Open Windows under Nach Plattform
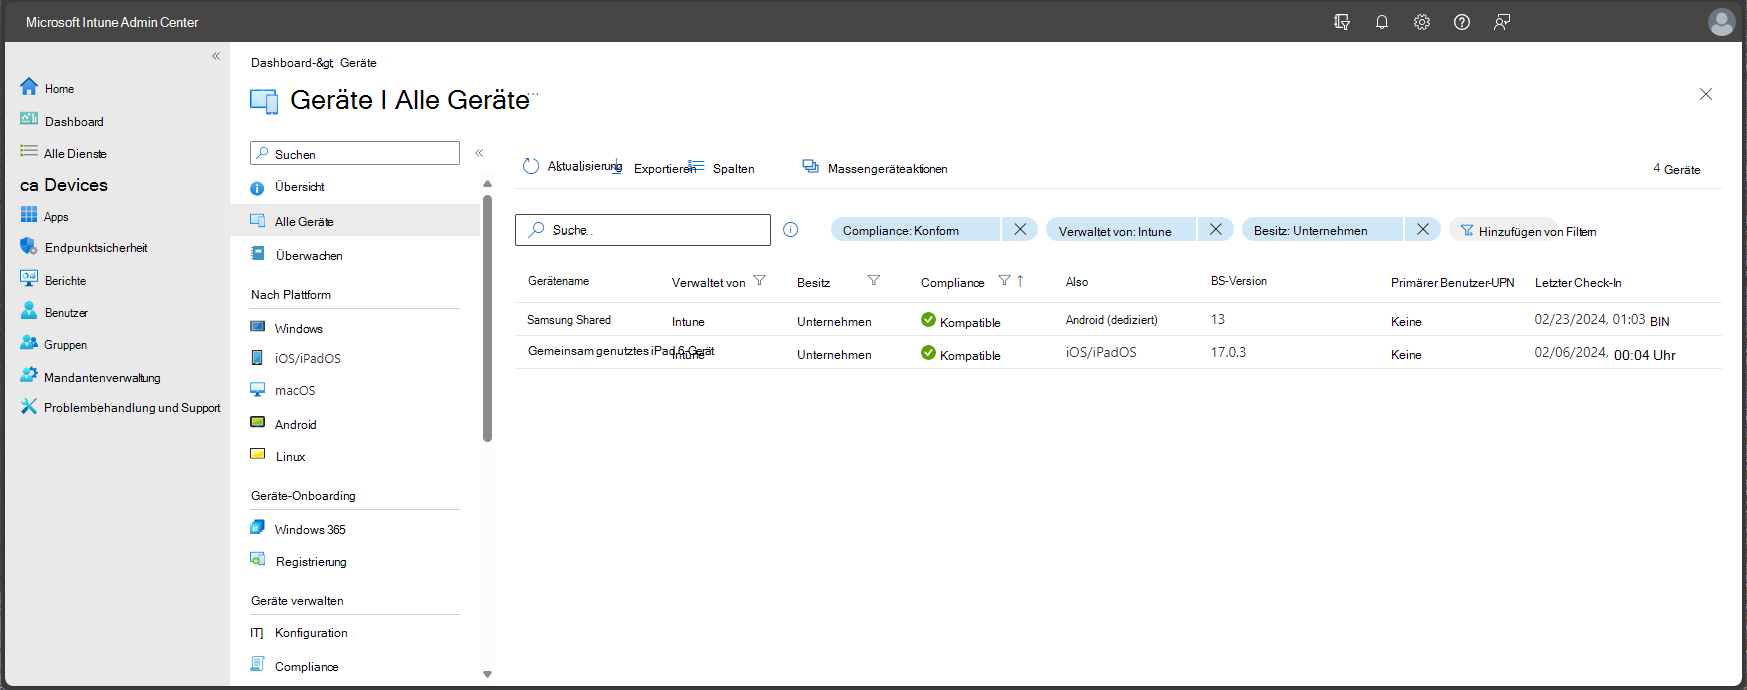This screenshot has height=690, width=1747. 298,329
